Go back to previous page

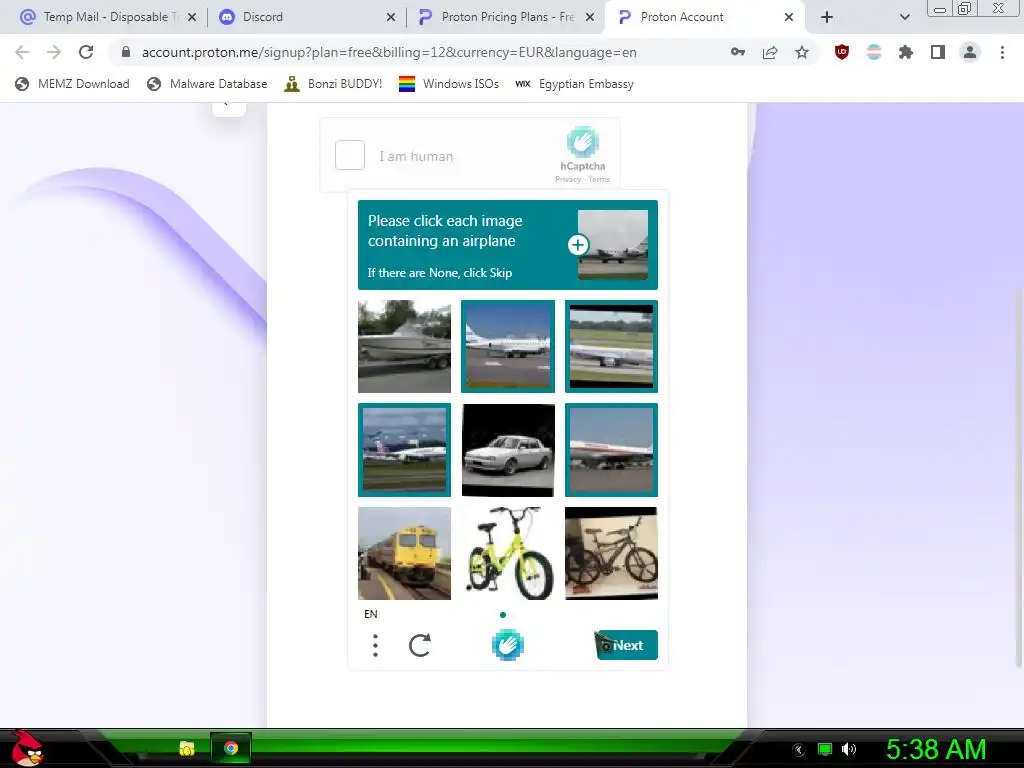pos(22,52)
